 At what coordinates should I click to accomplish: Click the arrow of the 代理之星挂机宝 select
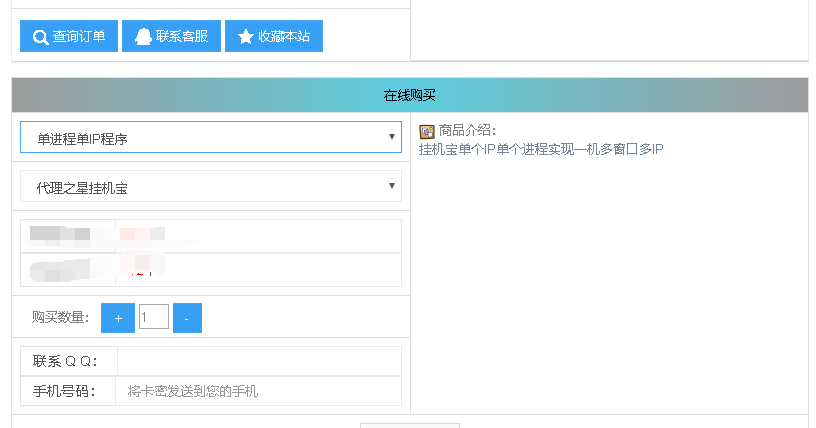tap(392, 187)
